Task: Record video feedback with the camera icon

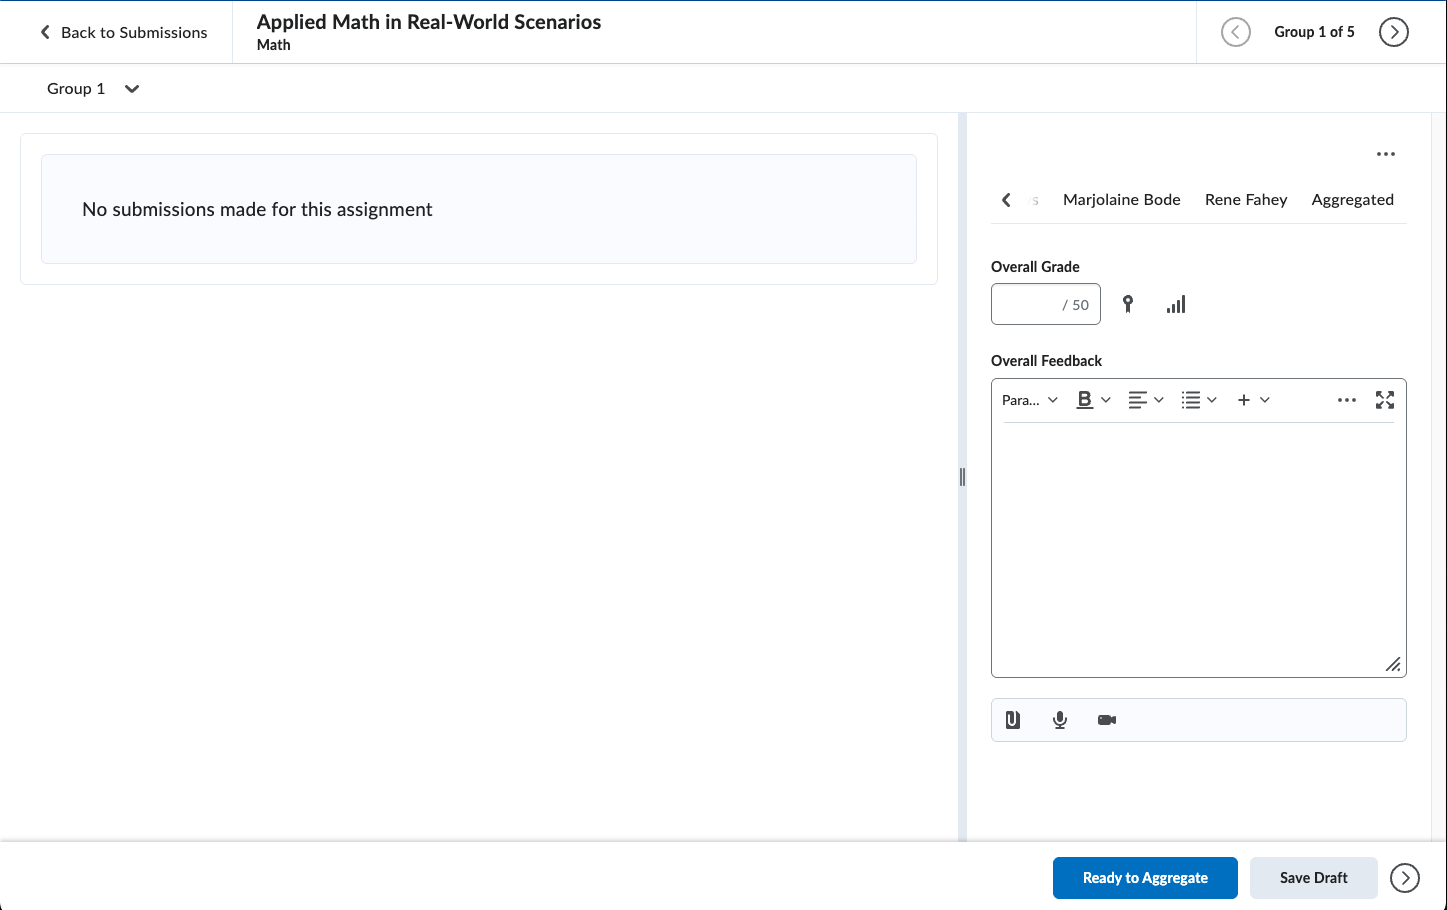Action: point(1107,720)
